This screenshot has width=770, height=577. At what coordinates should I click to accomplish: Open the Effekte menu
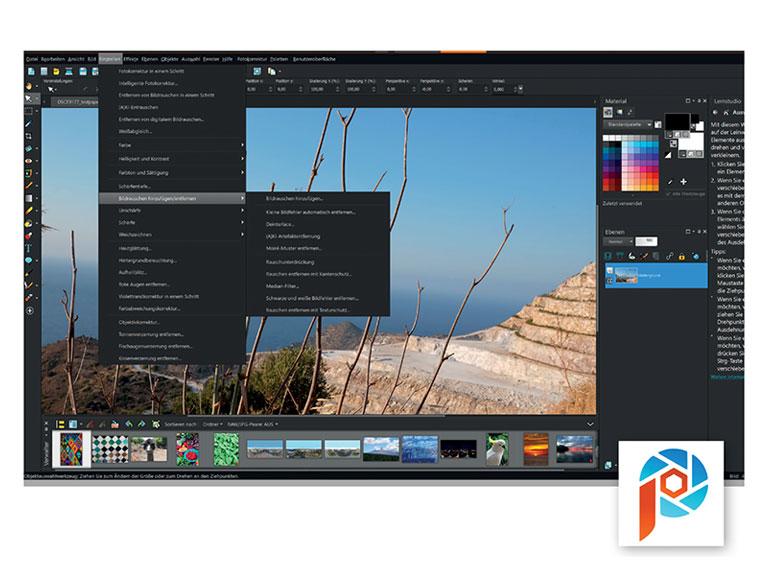tap(131, 59)
